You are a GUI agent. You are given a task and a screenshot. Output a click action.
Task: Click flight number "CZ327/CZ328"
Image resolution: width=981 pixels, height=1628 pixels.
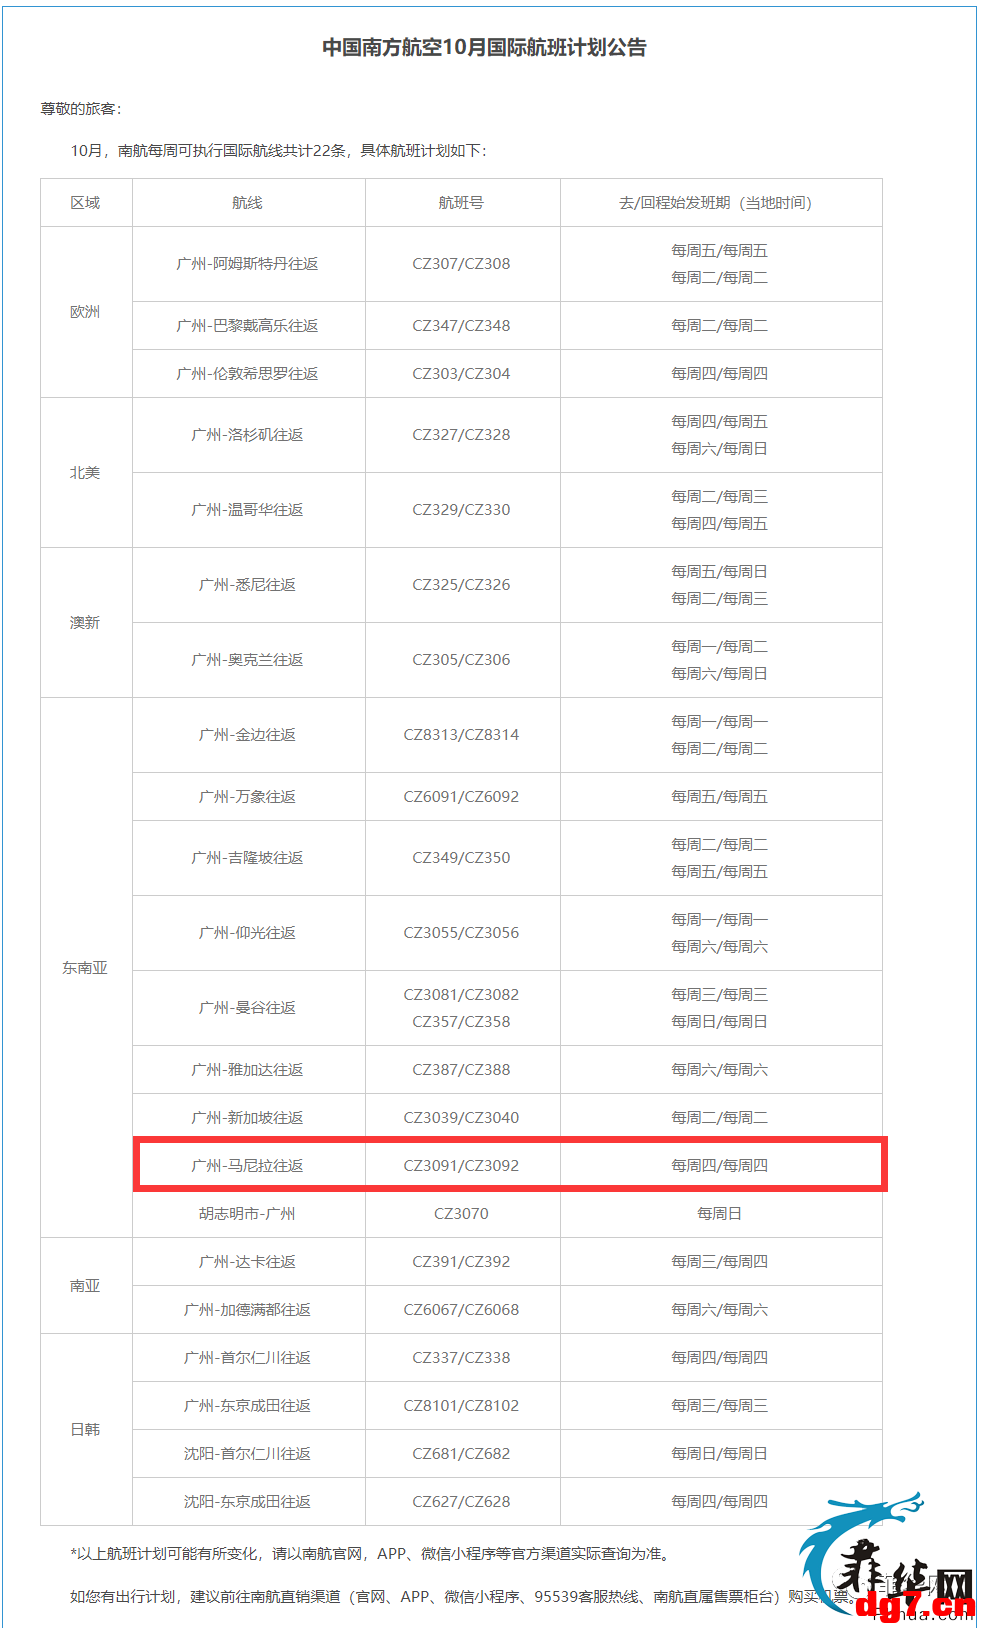[461, 435]
